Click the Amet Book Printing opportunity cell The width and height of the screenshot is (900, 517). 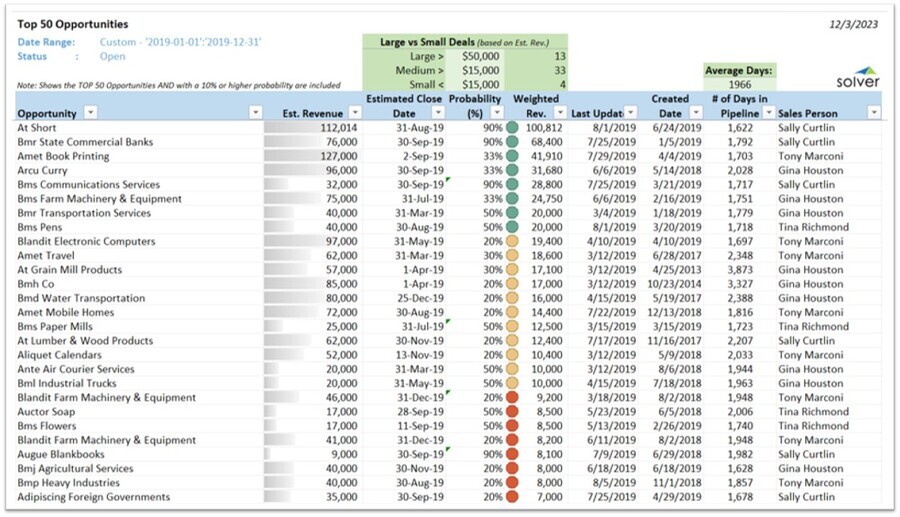click(63, 157)
